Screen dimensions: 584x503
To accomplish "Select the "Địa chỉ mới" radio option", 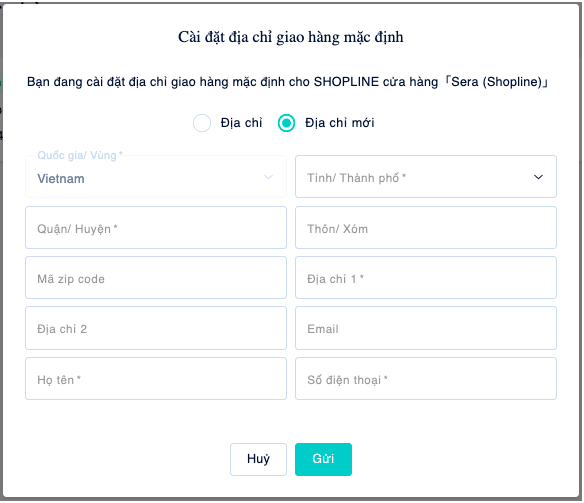I will 286,123.
